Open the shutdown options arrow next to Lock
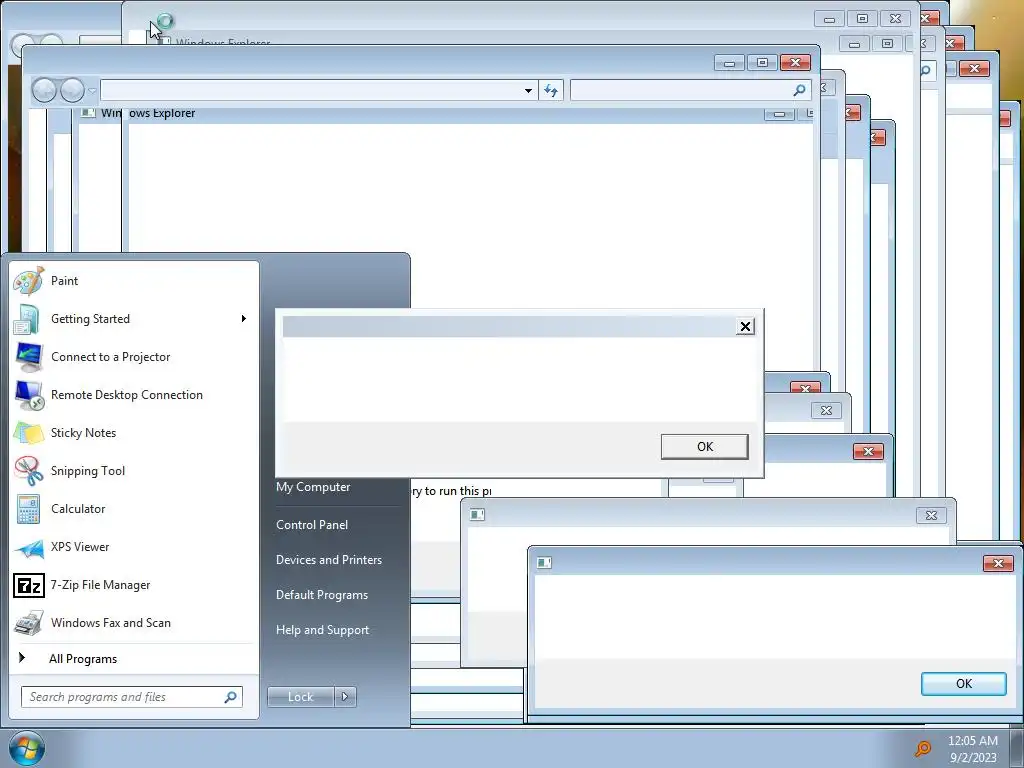Viewport: 1024px width, 768px height. (x=345, y=697)
